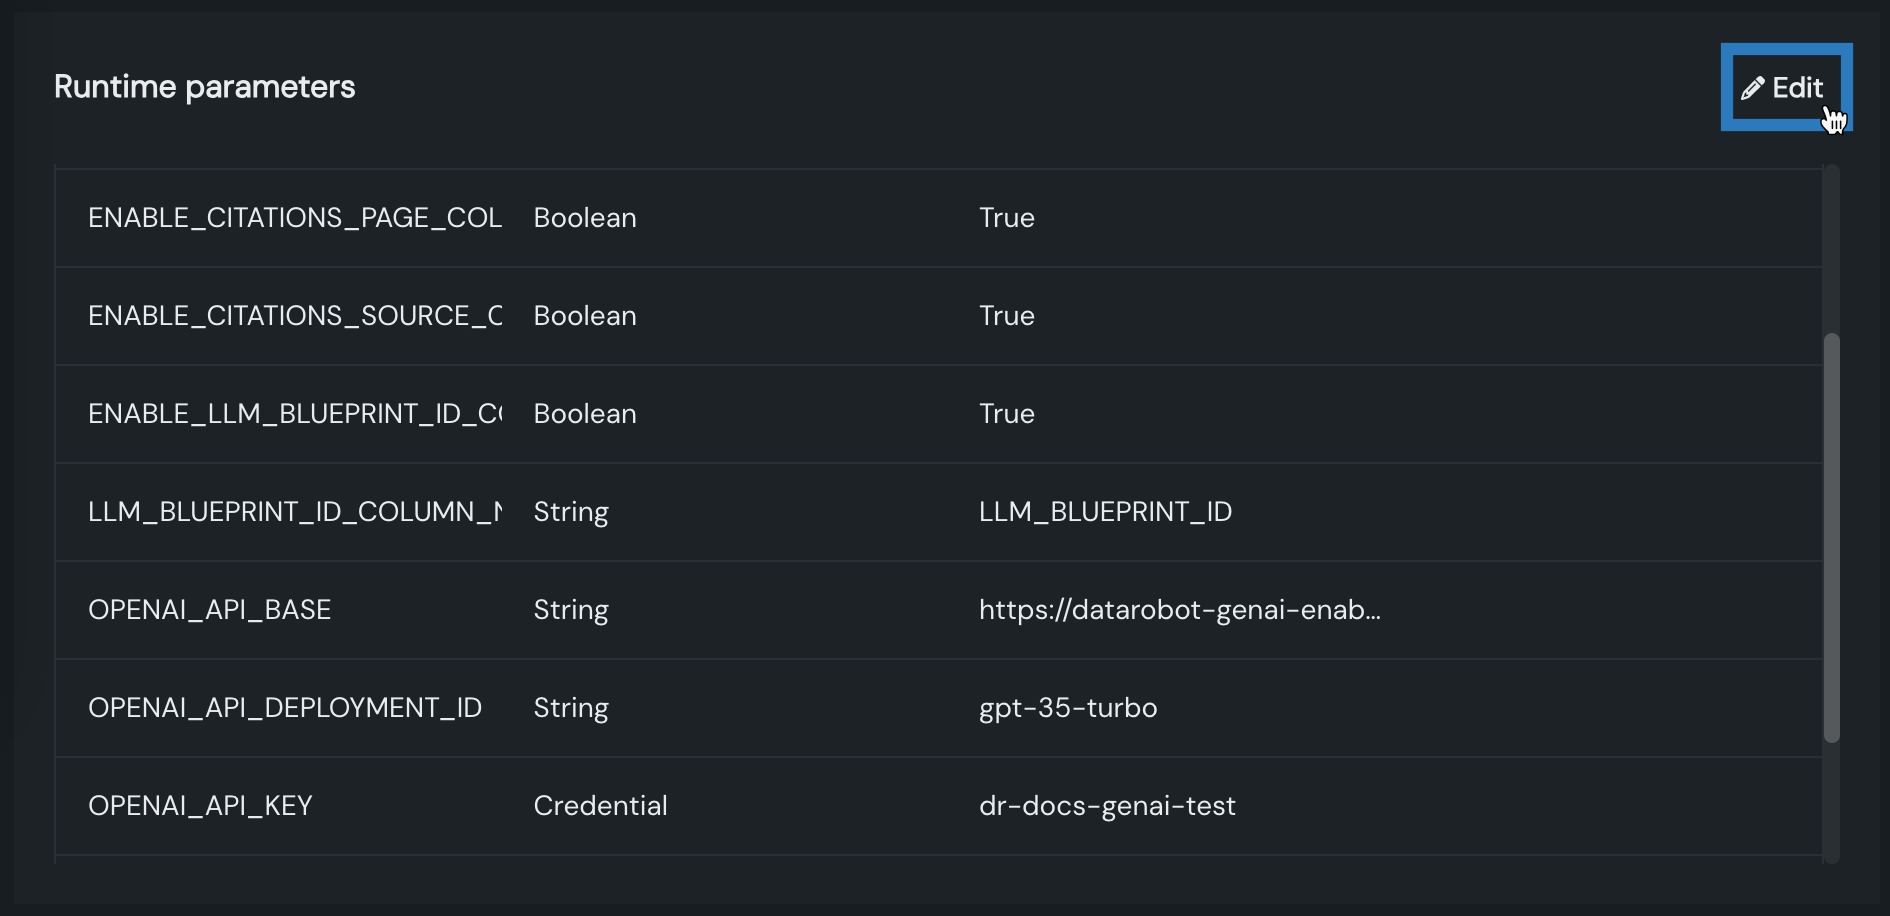1890x916 pixels.
Task: Click the True value for ENABLE_LLM_BLUEPRINT_ID_C
Action: [1006, 414]
